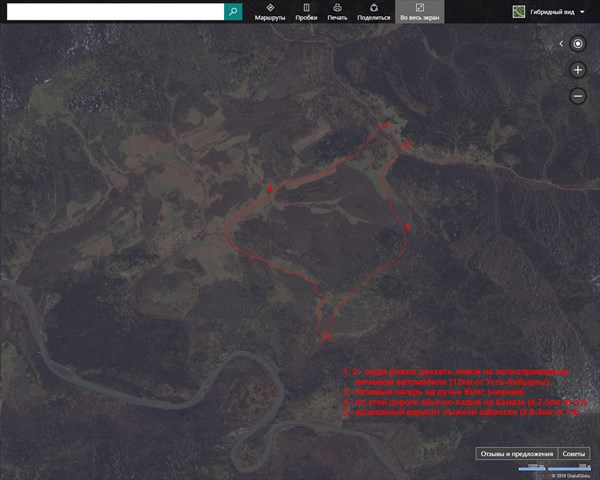
Task: Show traffic via Пробки
Action: 306,12
